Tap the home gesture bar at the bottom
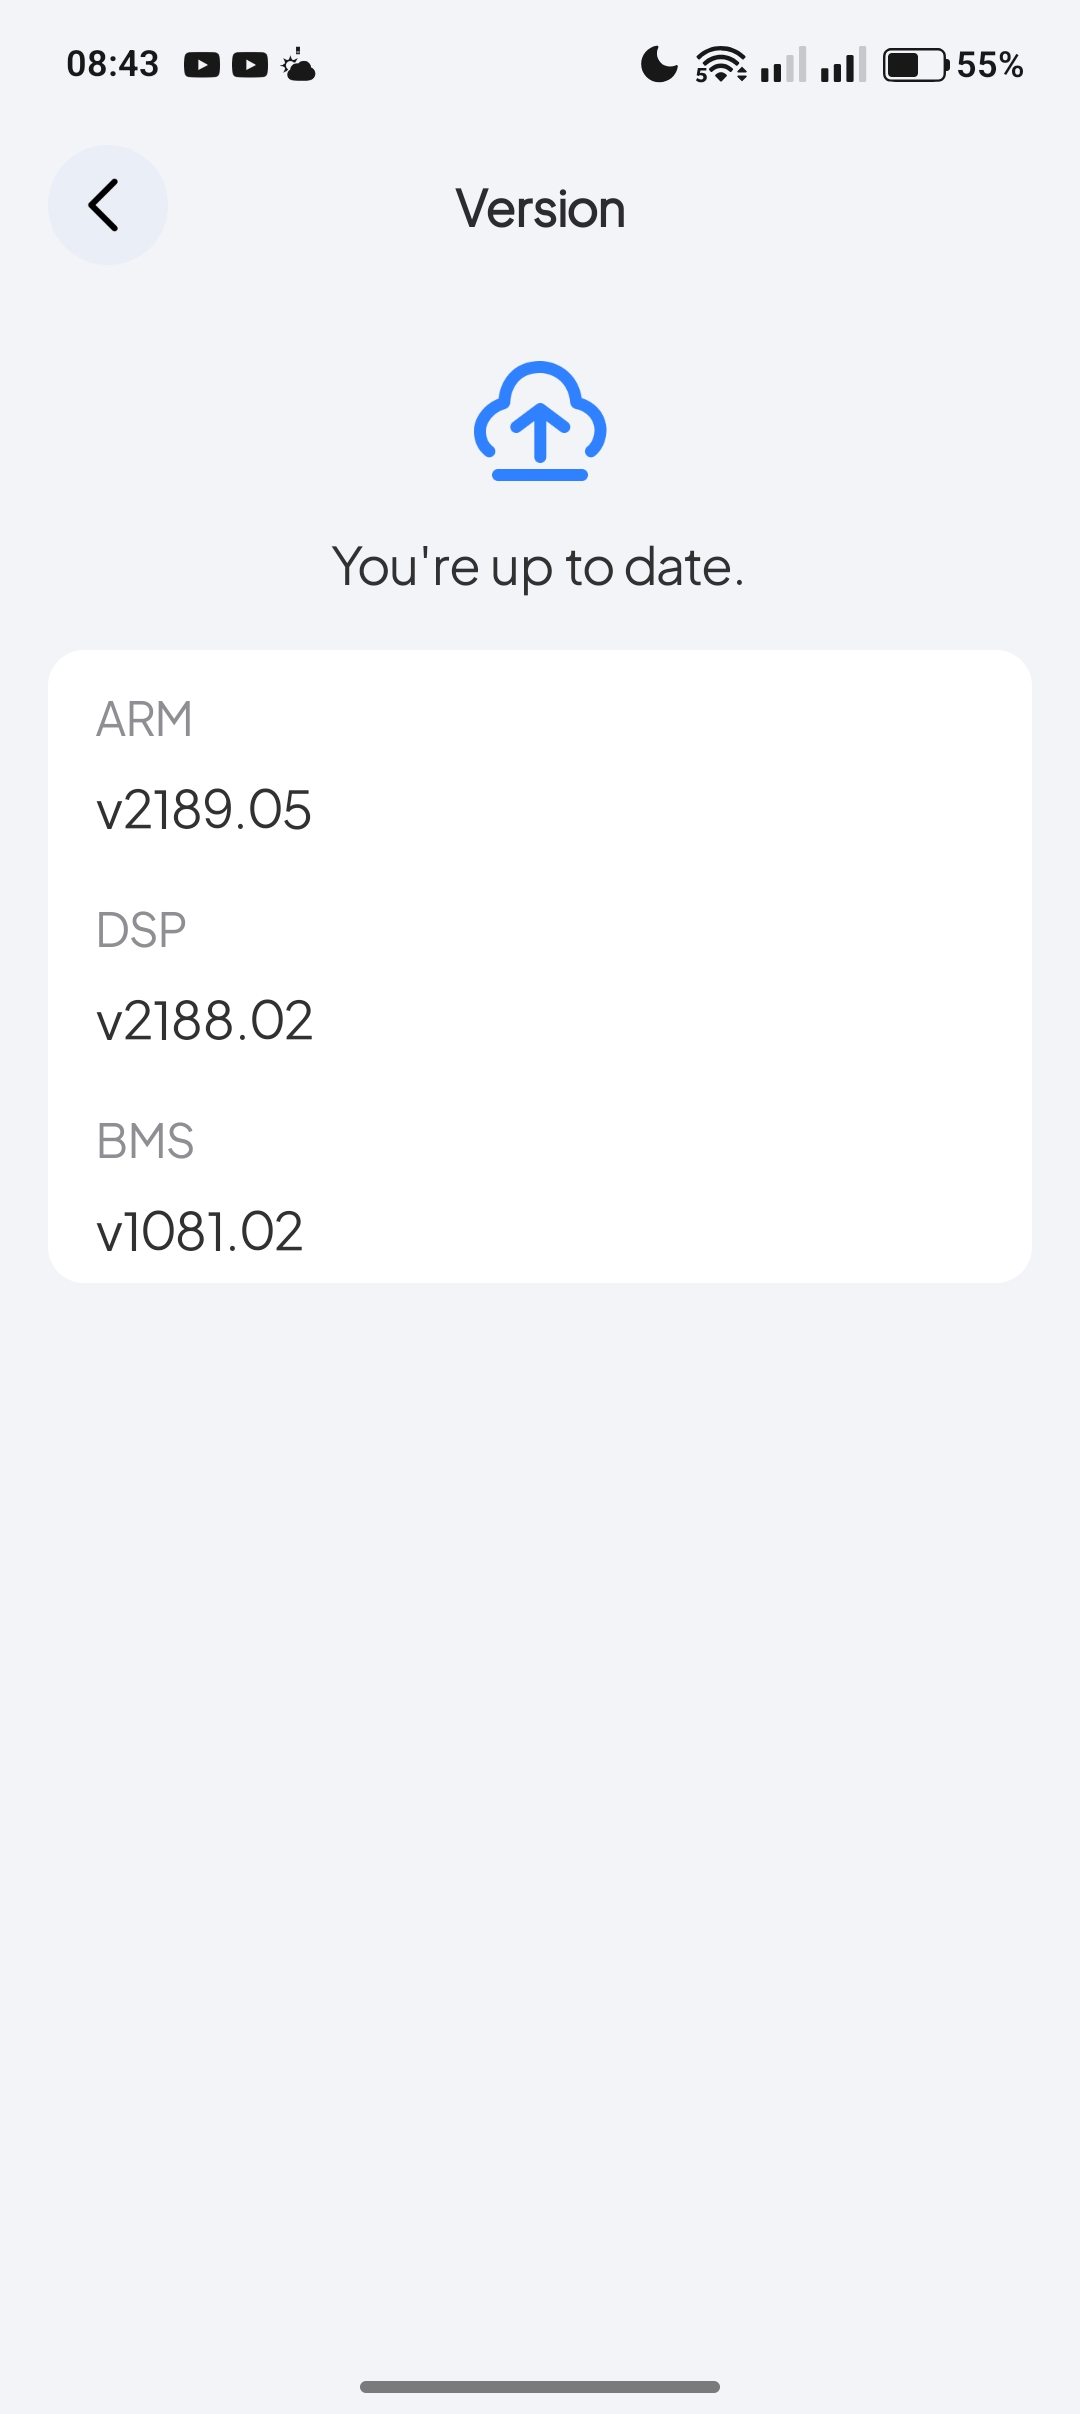1080x2414 pixels. (540, 2387)
